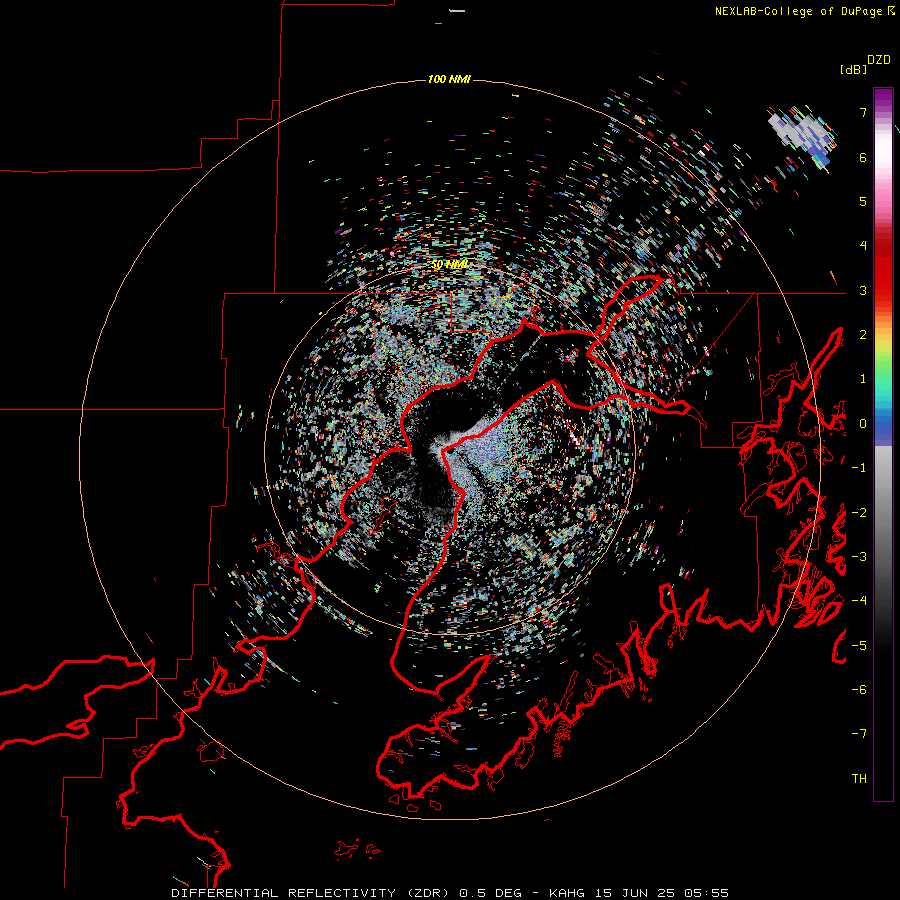The width and height of the screenshot is (900, 900).
Task: Click the color scale value -5
Action: pyautogui.click(x=859, y=646)
